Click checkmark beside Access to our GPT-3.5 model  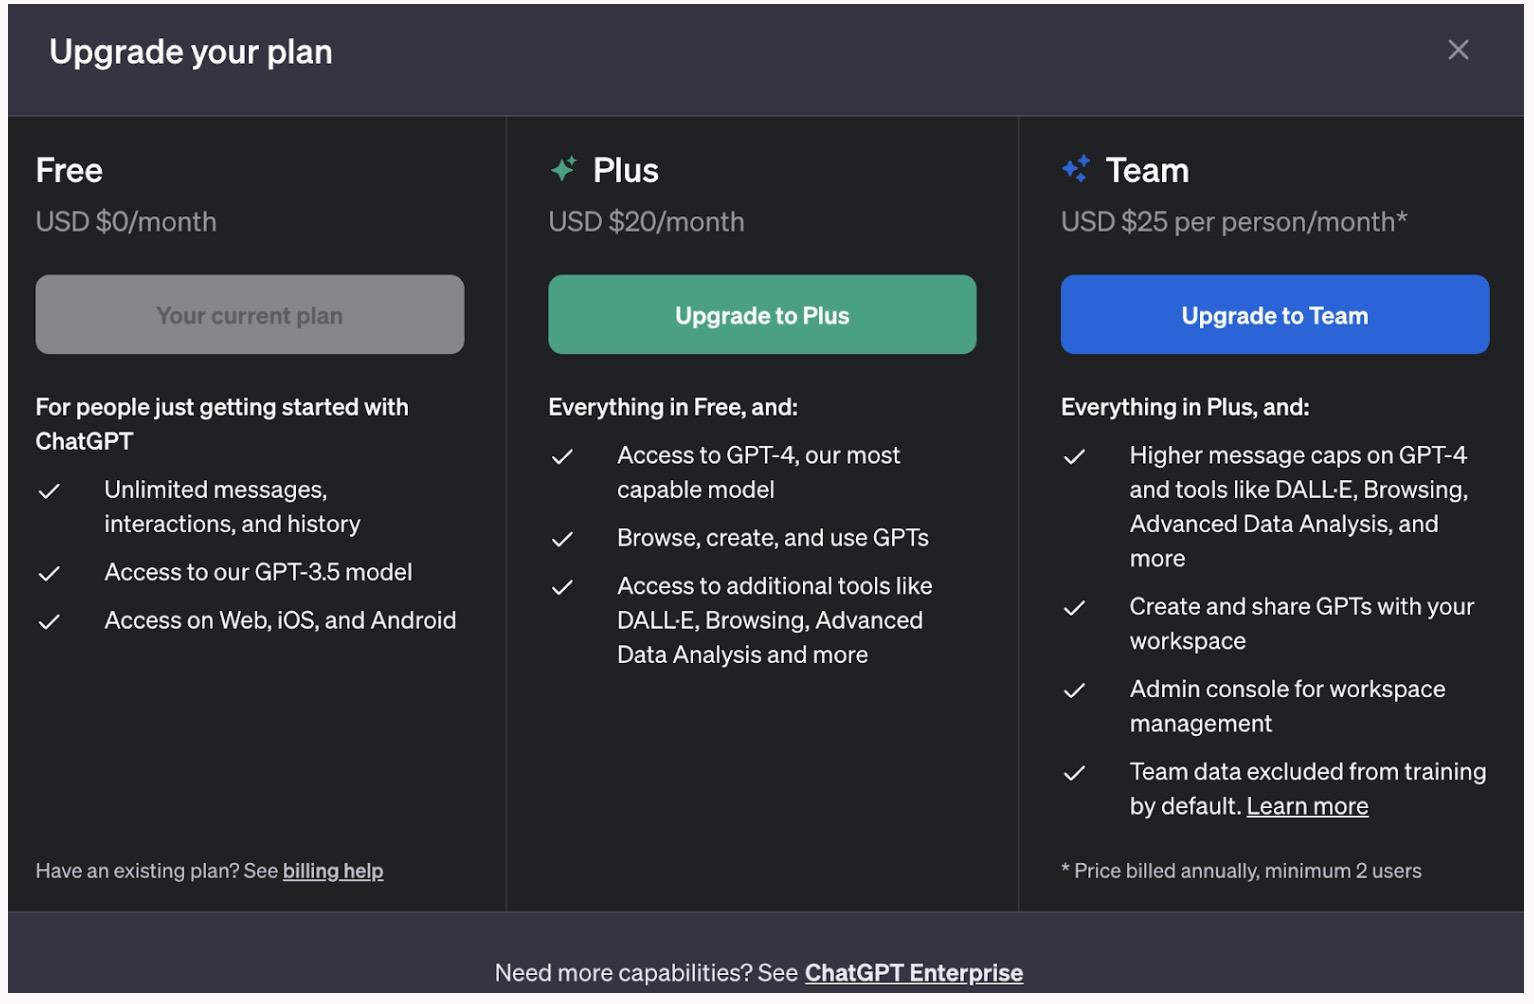click(49, 574)
